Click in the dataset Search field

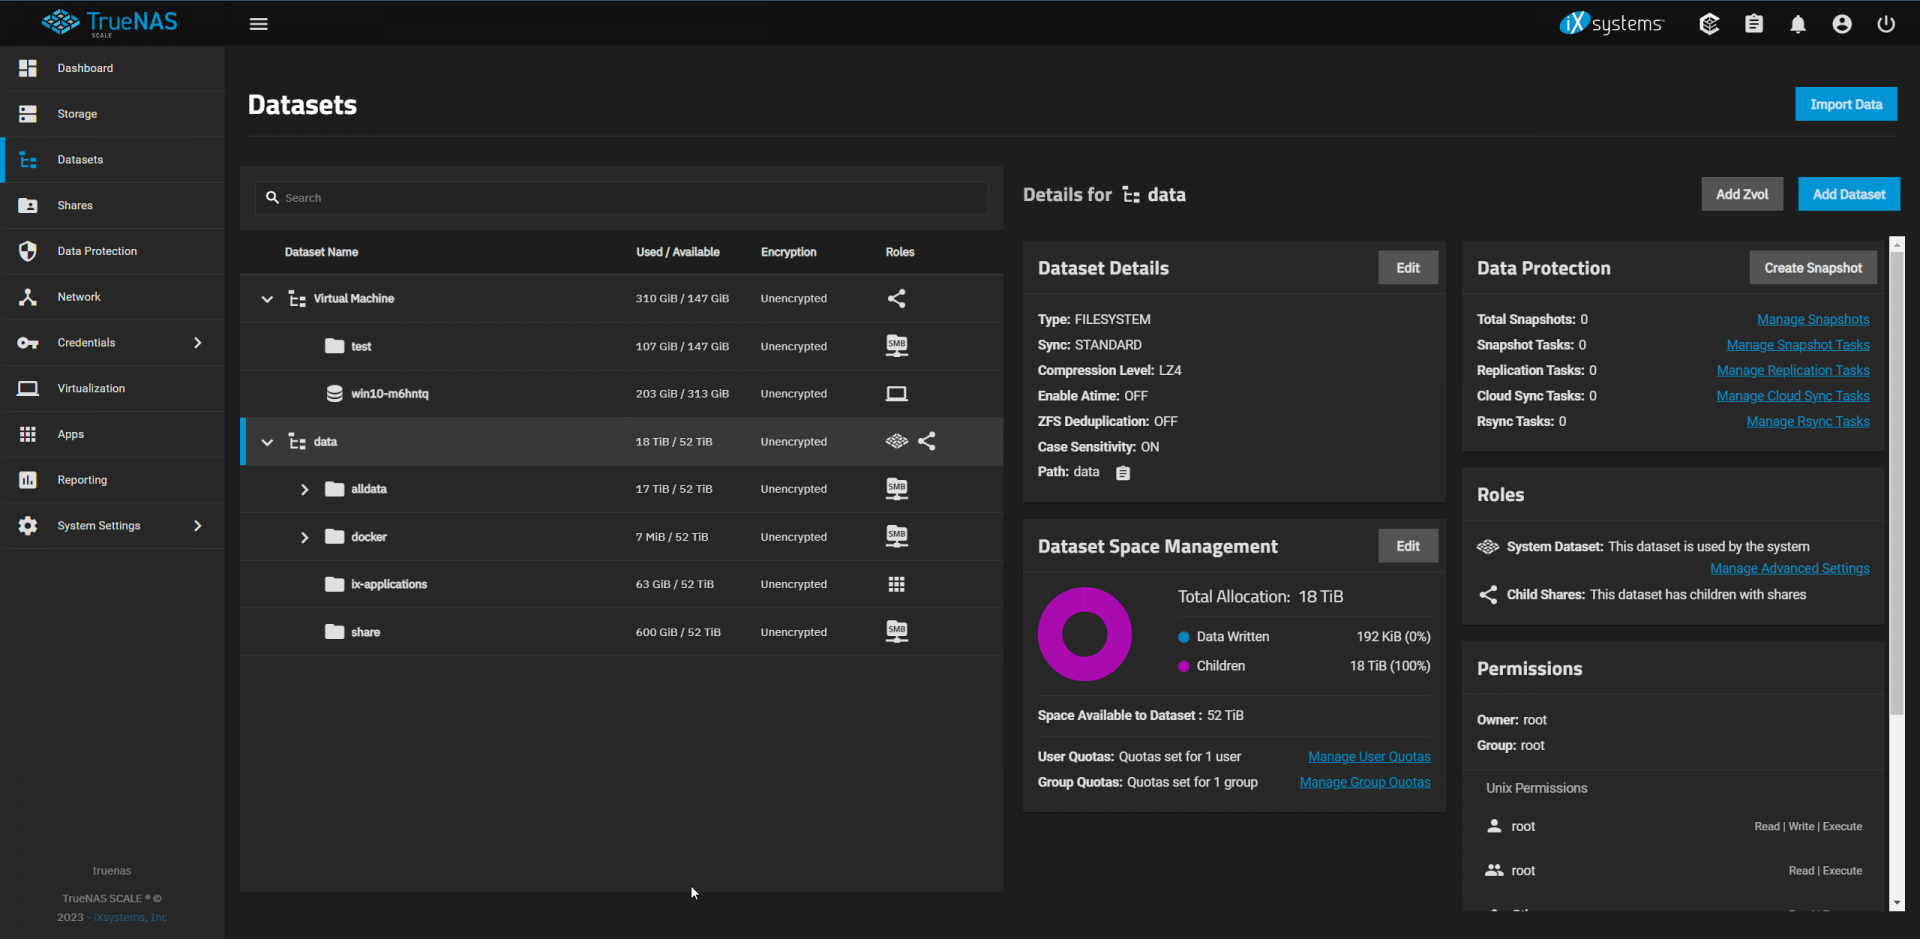(621, 198)
